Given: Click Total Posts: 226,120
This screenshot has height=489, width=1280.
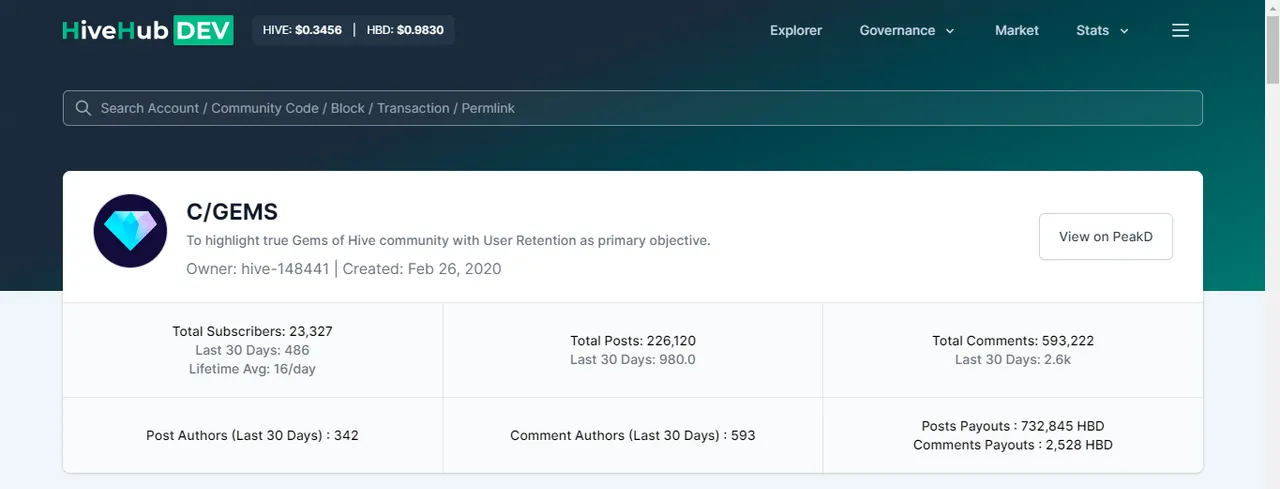Looking at the screenshot, I should click(x=633, y=341).
